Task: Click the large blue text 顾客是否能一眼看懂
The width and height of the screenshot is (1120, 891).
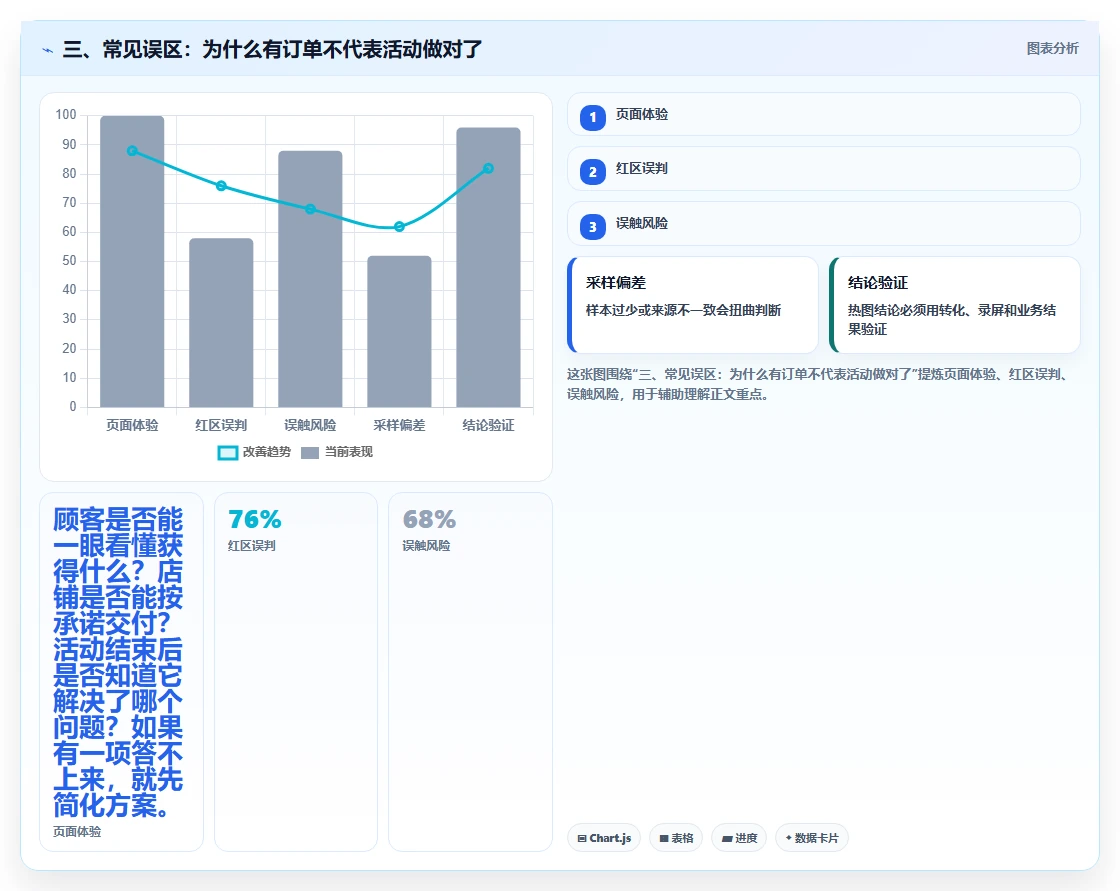Action: [118, 662]
